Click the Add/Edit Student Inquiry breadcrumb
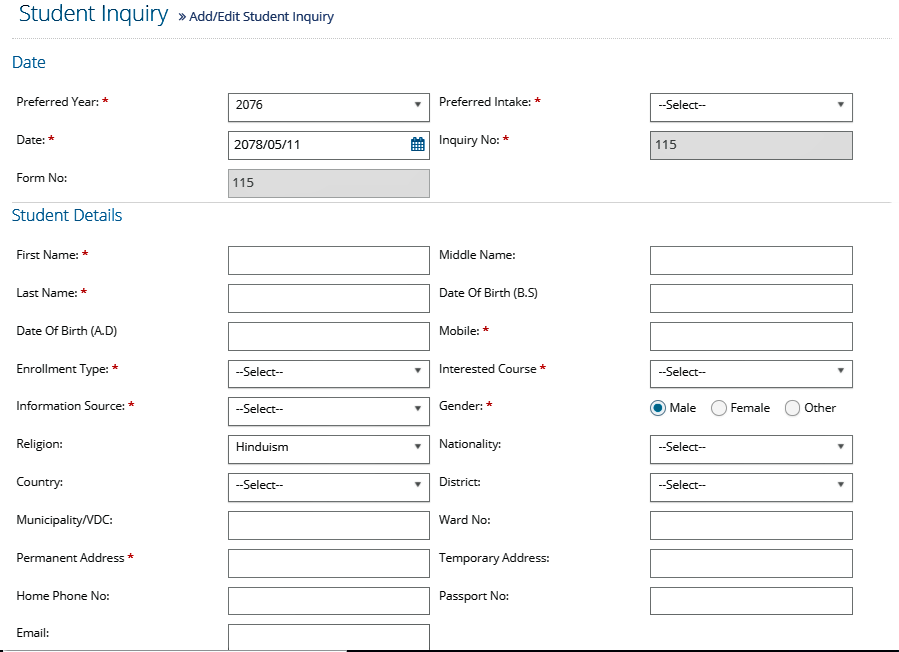 point(261,17)
